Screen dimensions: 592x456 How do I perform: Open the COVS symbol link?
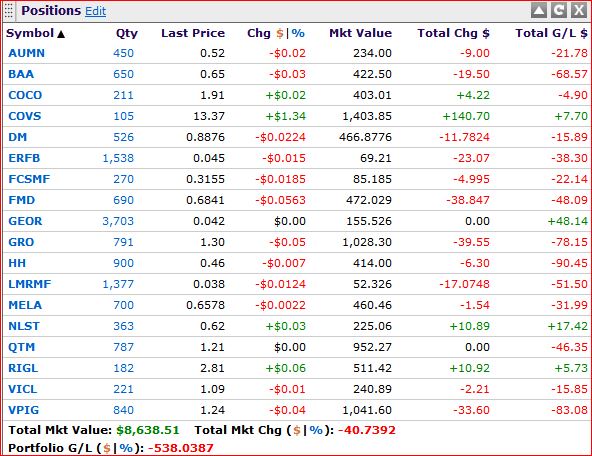pyautogui.click(x=25, y=116)
